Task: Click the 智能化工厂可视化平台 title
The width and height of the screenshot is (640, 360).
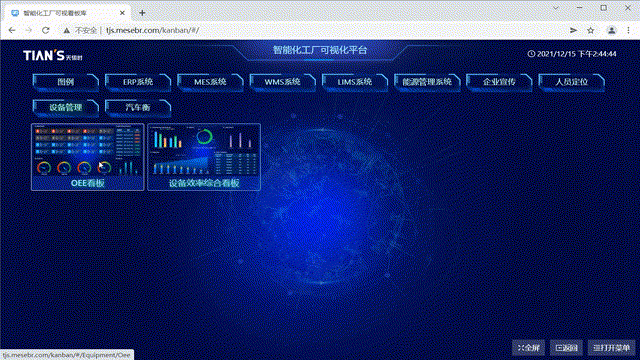Action: pyautogui.click(x=320, y=50)
